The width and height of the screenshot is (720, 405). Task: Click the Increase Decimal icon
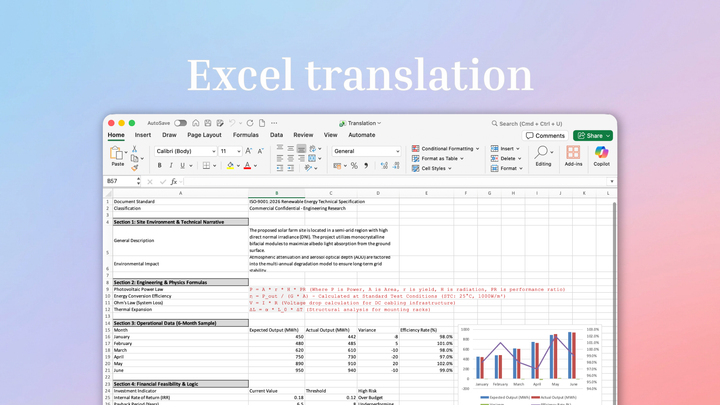[384, 166]
